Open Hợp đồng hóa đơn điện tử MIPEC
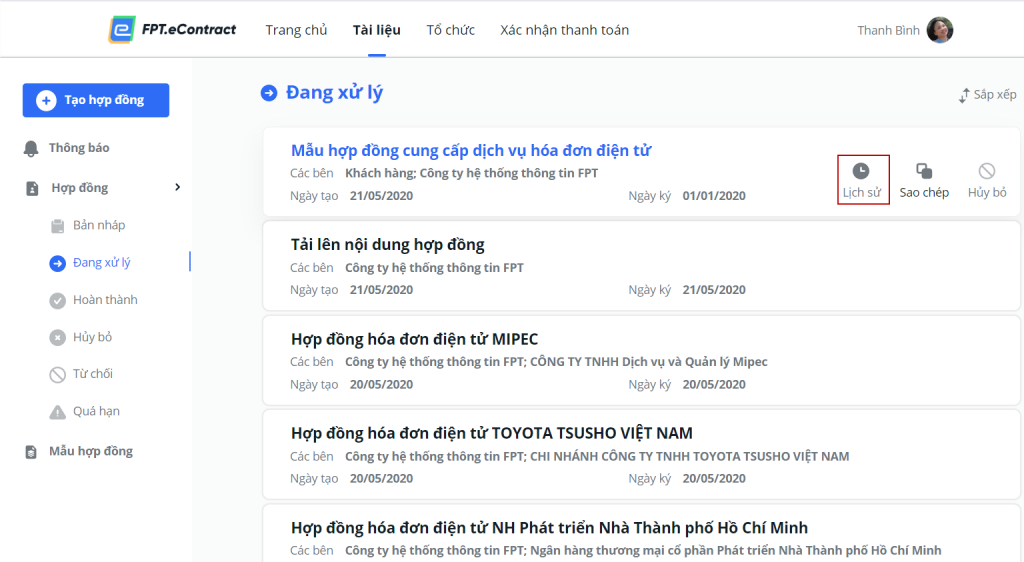The height and width of the screenshot is (562, 1024). point(414,339)
